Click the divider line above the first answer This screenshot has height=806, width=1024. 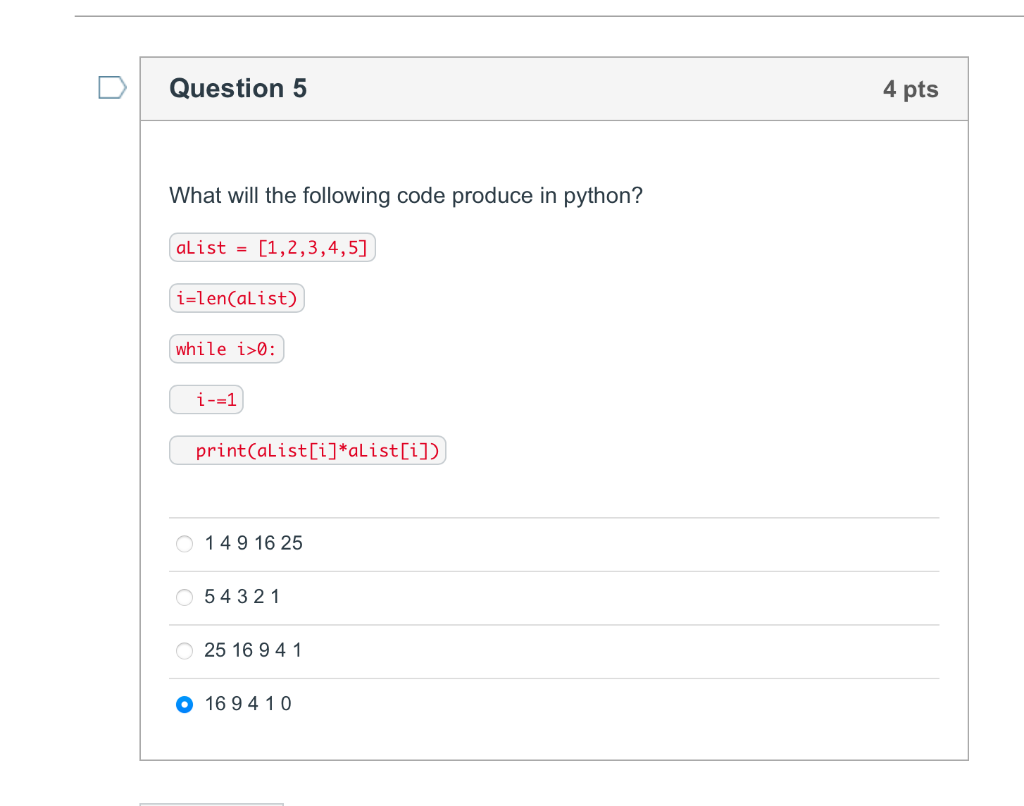coord(554,518)
